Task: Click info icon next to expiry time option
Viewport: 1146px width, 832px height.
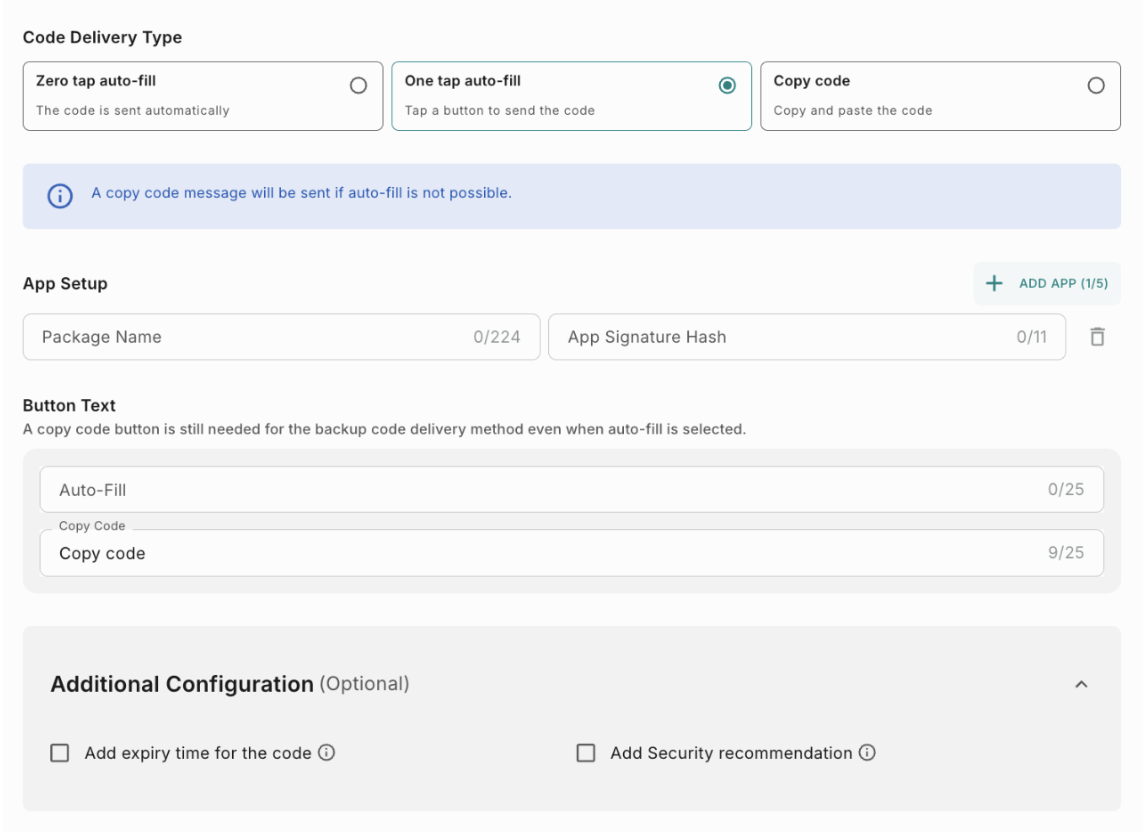Action: point(326,753)
